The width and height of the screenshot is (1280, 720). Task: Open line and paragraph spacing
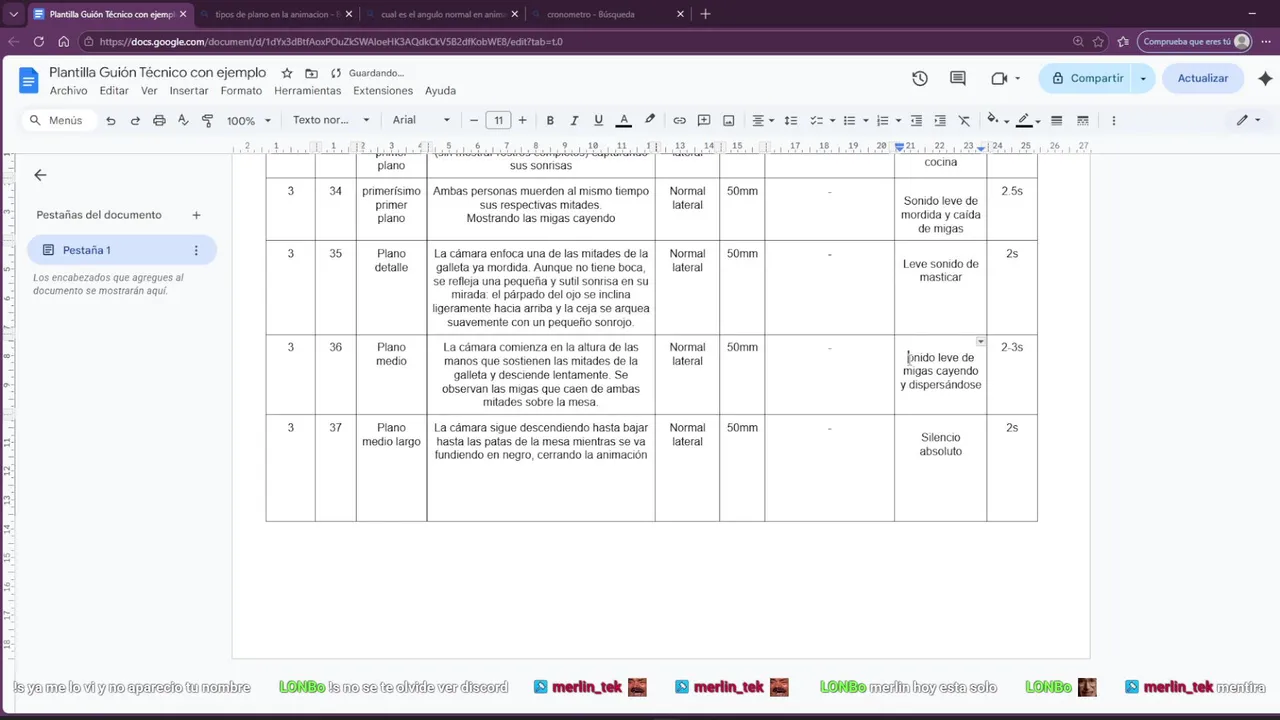coord(790,120)
